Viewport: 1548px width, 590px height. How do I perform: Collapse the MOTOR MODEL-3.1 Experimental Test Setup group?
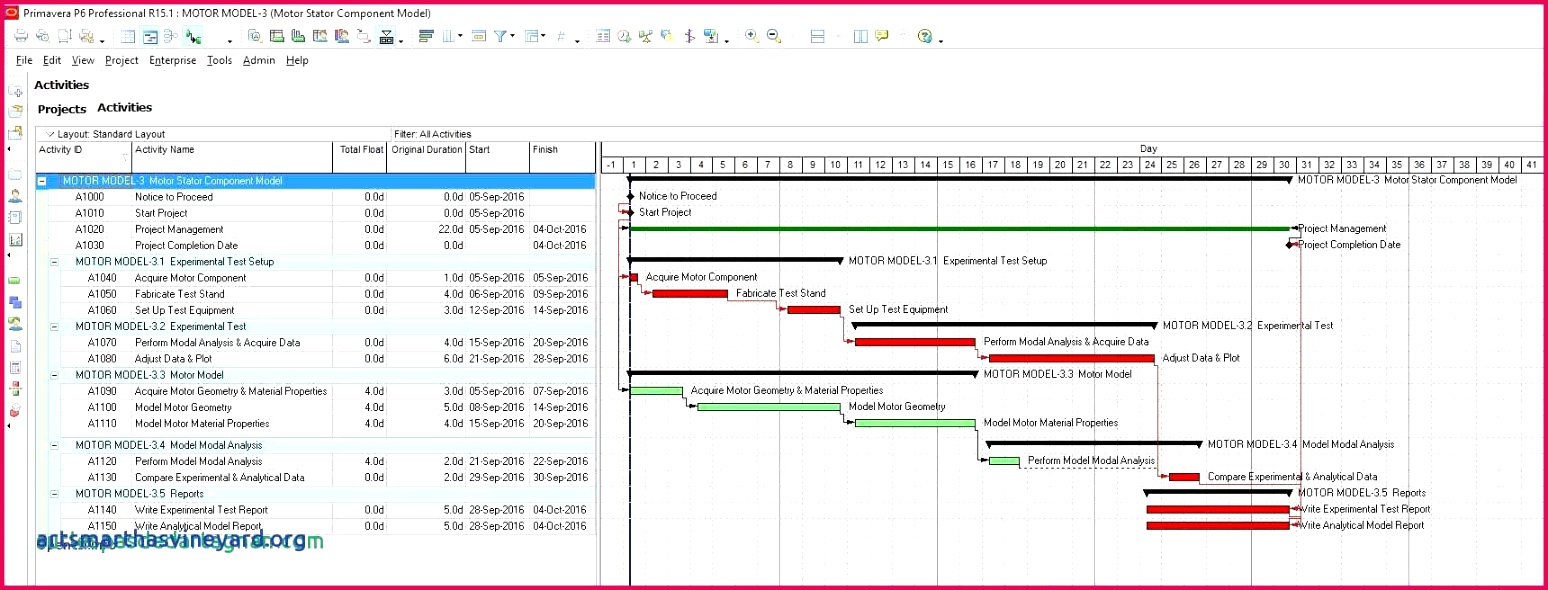pos(55,261)
